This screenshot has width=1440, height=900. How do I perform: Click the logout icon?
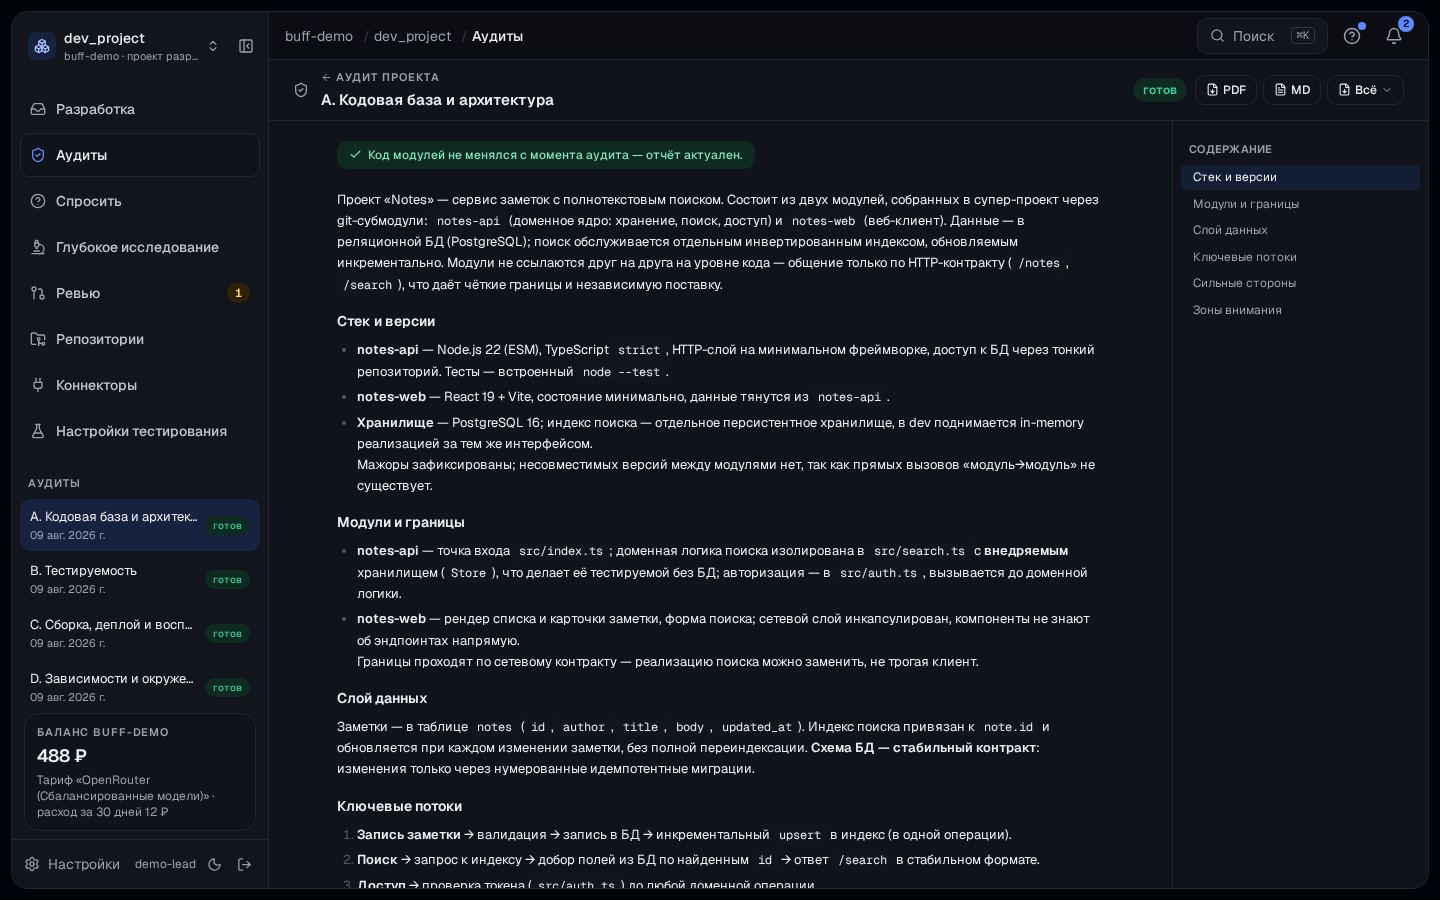244,864
